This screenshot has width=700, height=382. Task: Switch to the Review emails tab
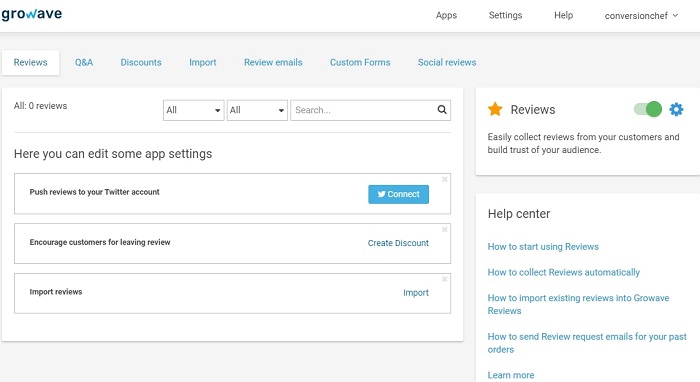click(273, 62)
